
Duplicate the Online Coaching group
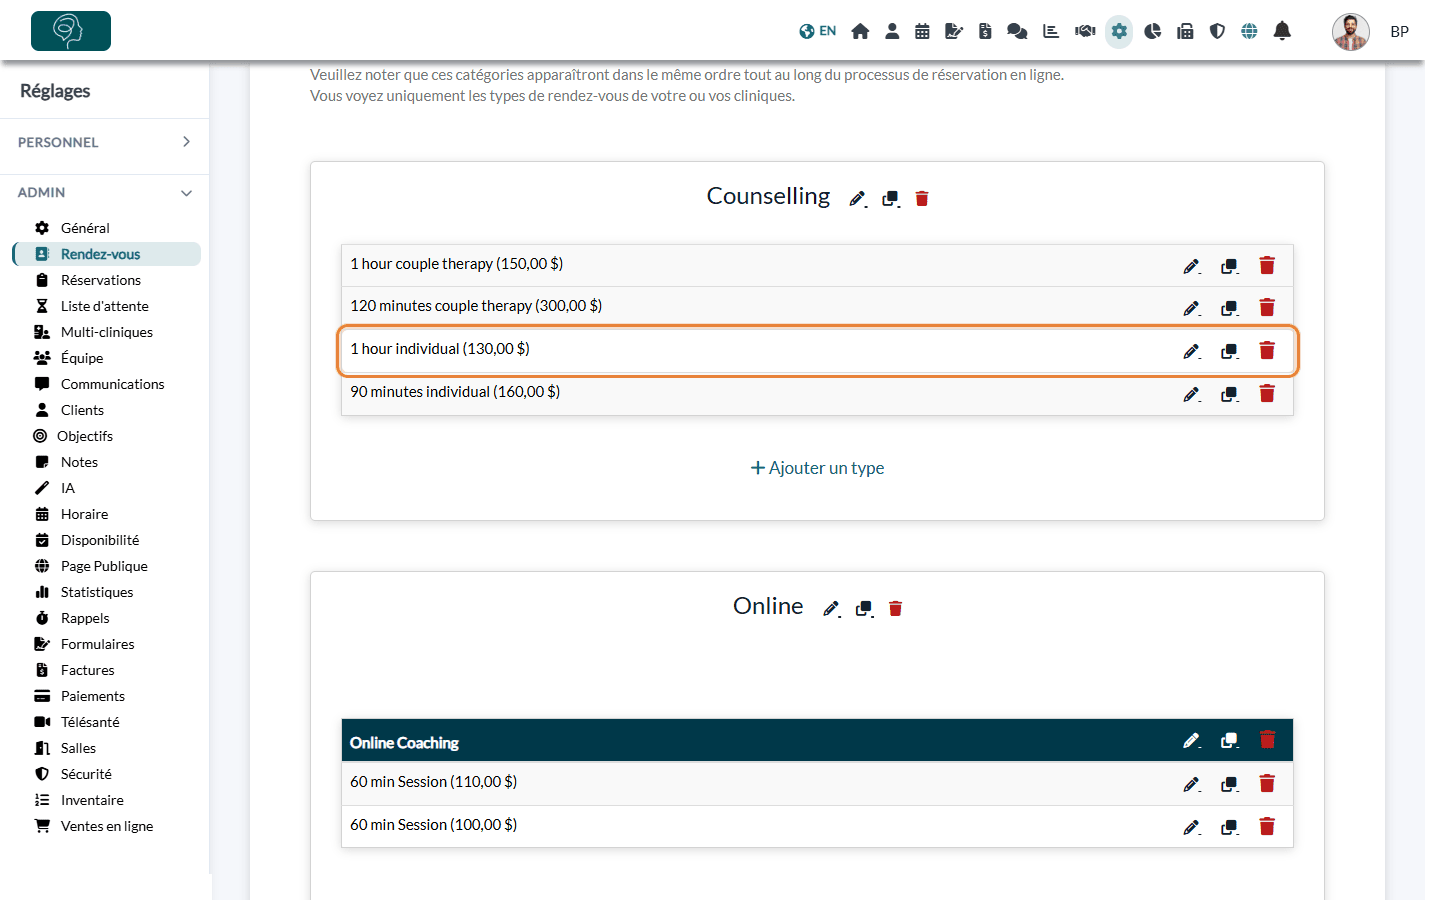(1230, 740)
